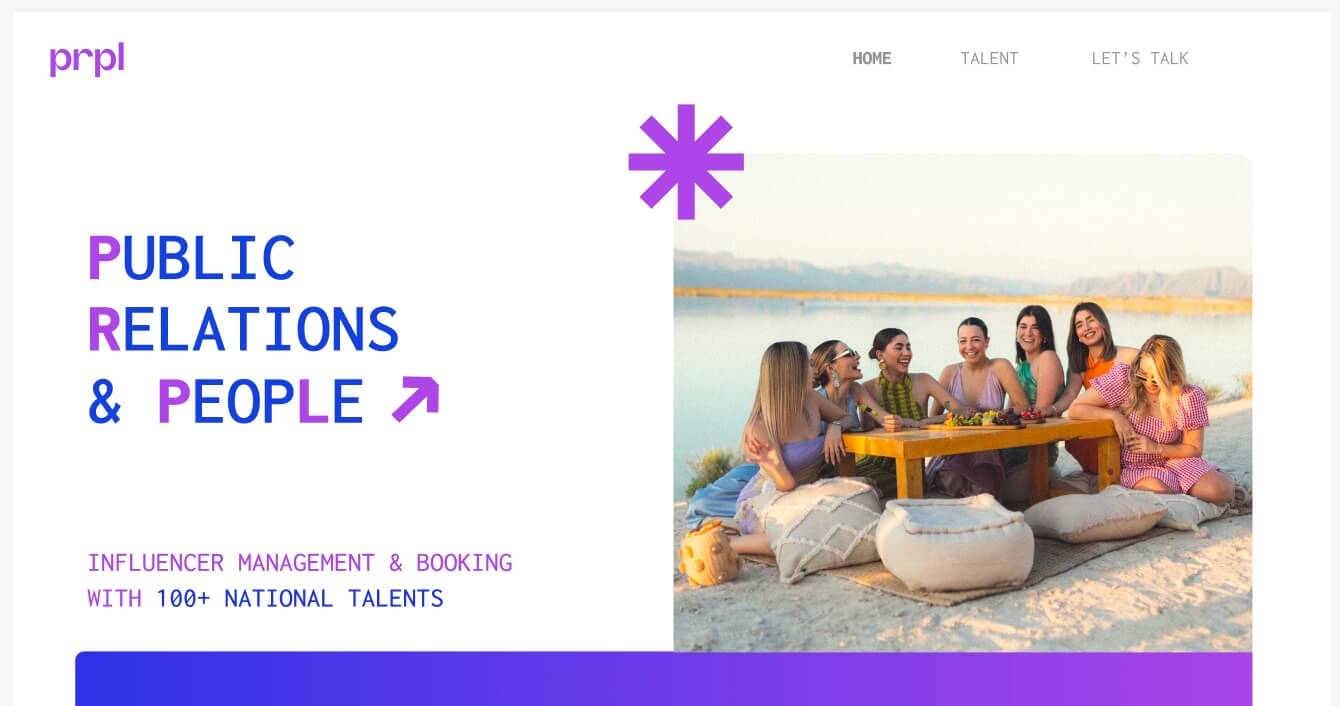This screenshot has width=1340, height=706.
Task: Open the LET'S TALK link
Action: (1139, 58)
